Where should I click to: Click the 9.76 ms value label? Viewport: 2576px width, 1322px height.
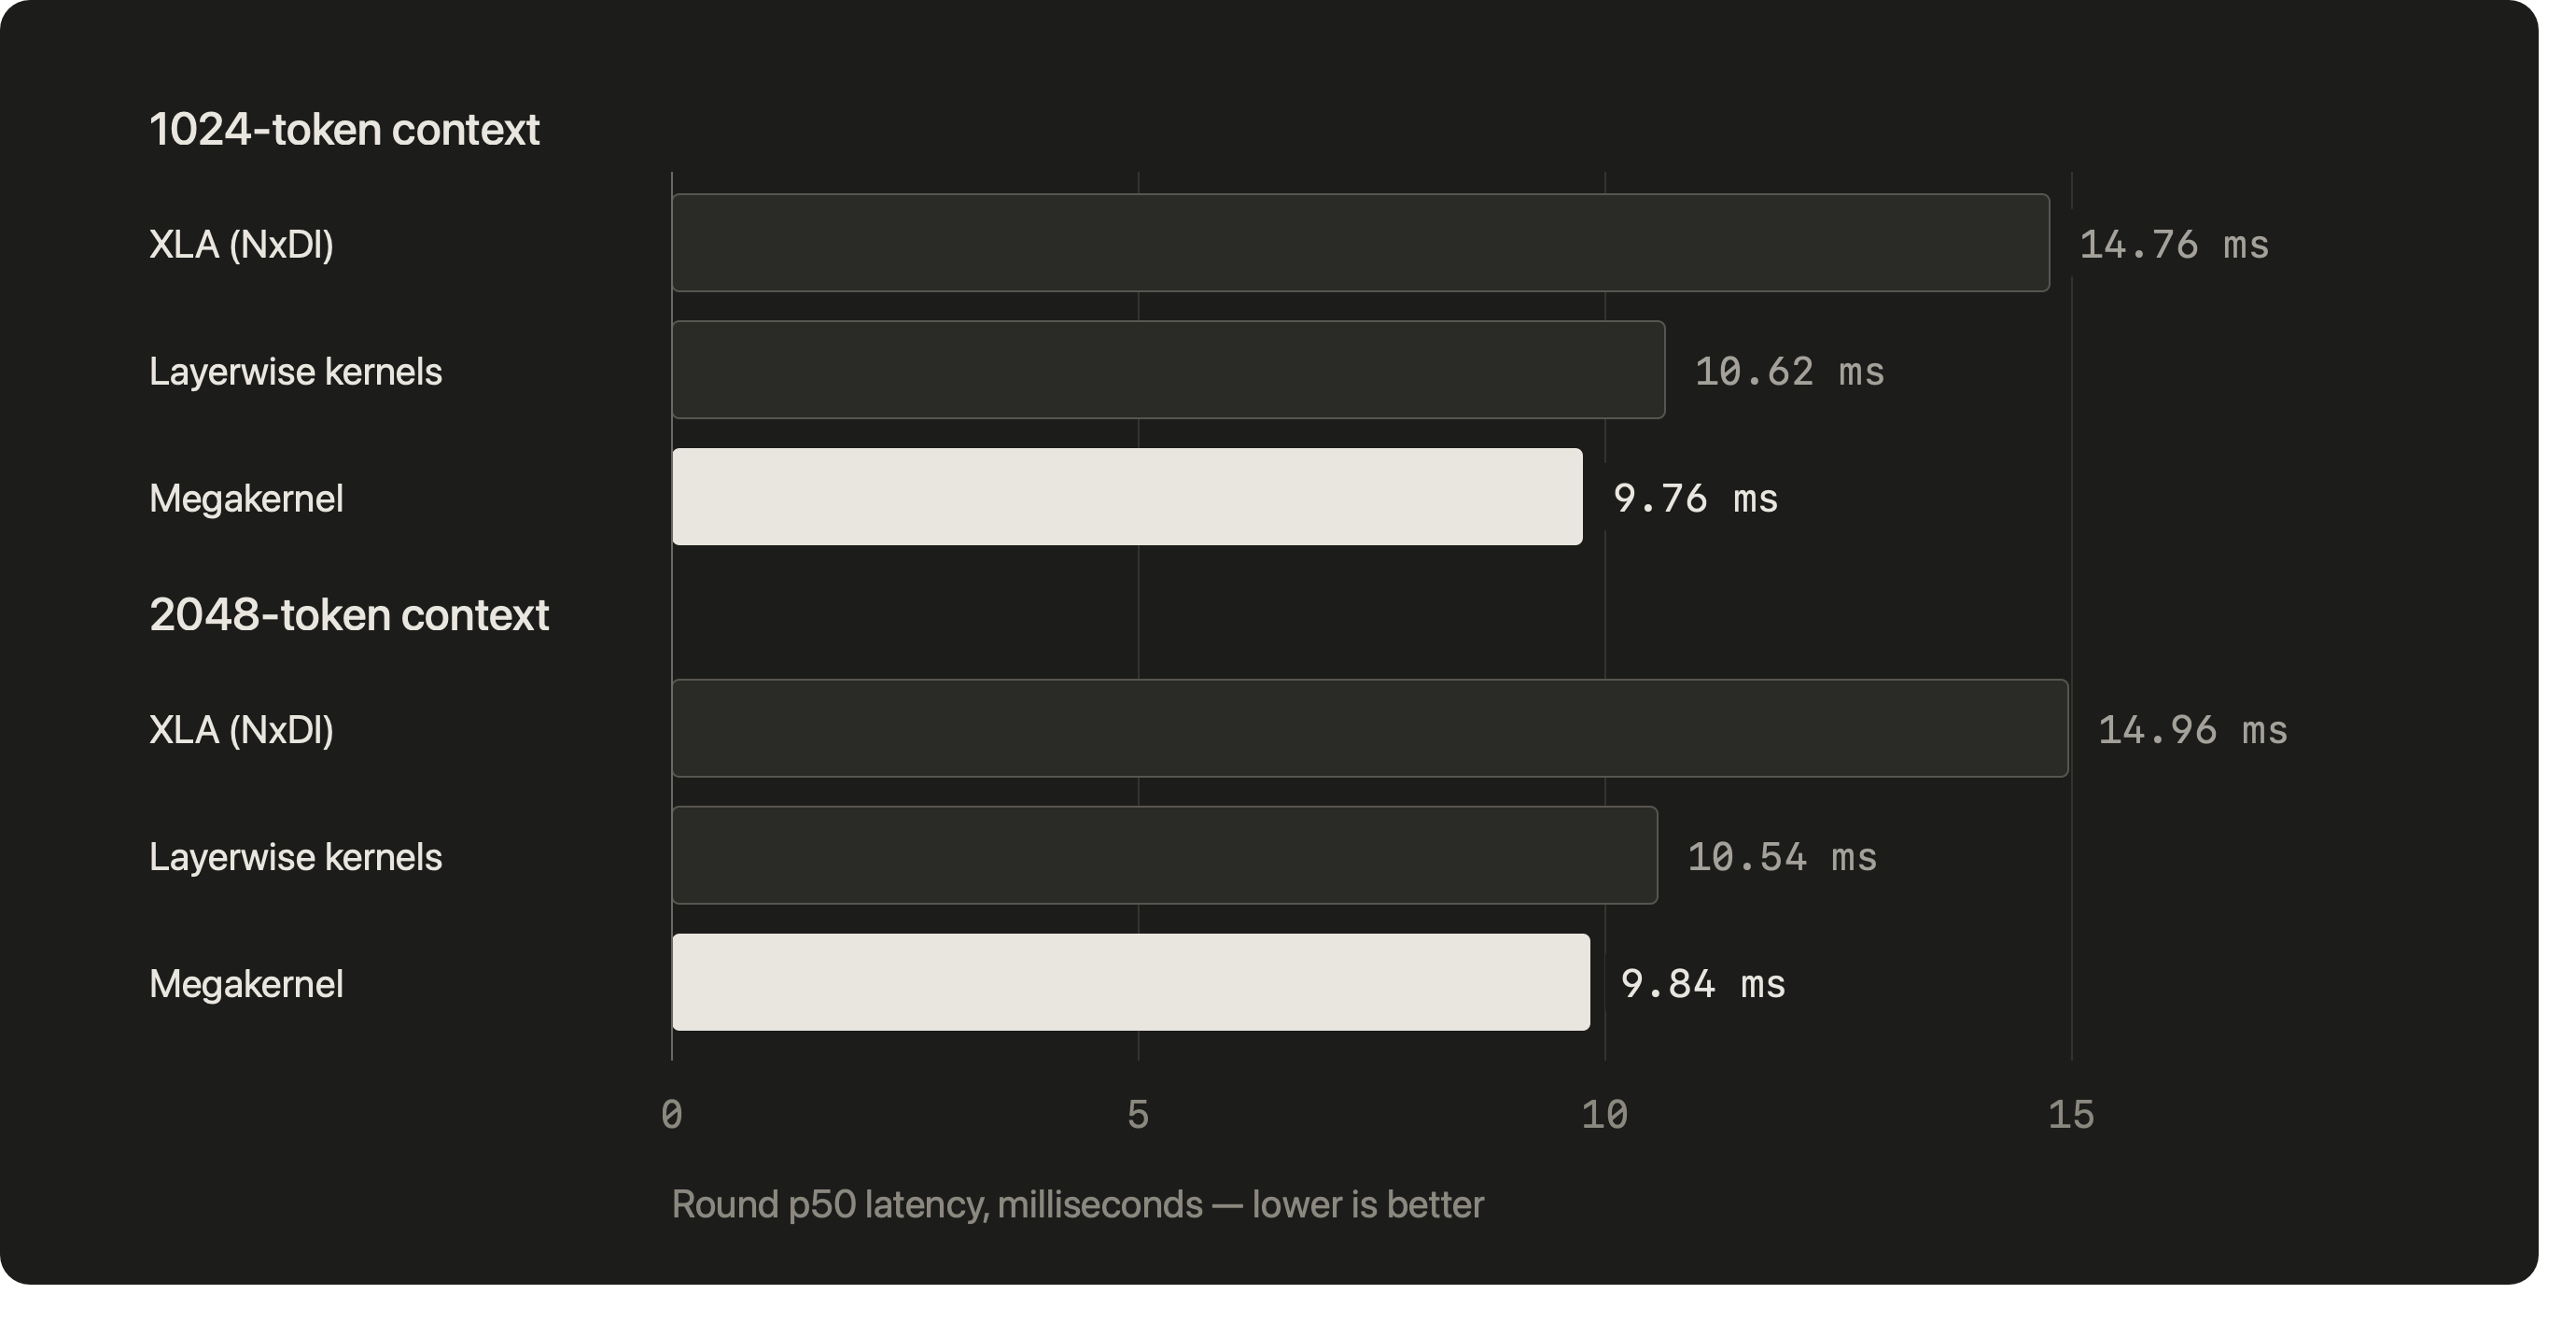[x=1696, y=499]
